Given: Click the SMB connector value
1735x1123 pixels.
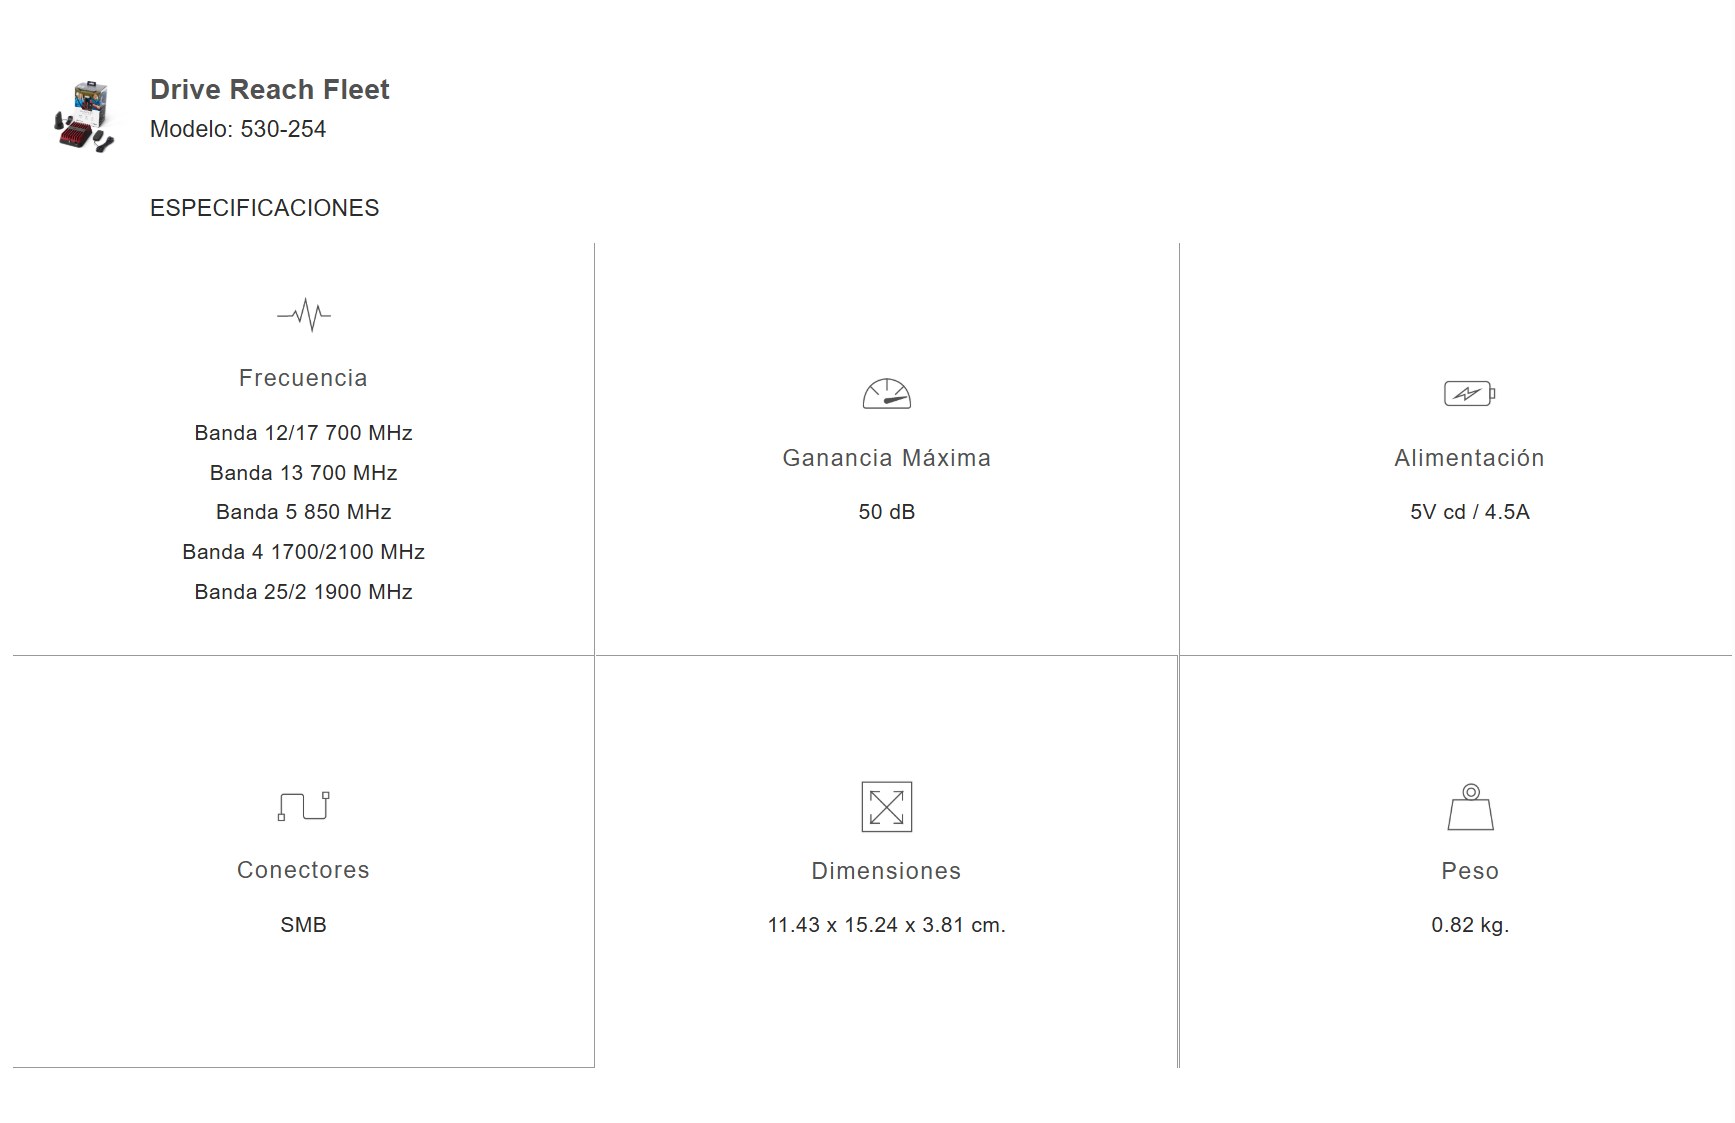Looking at the screenshot, I should (x=303, y=925).
